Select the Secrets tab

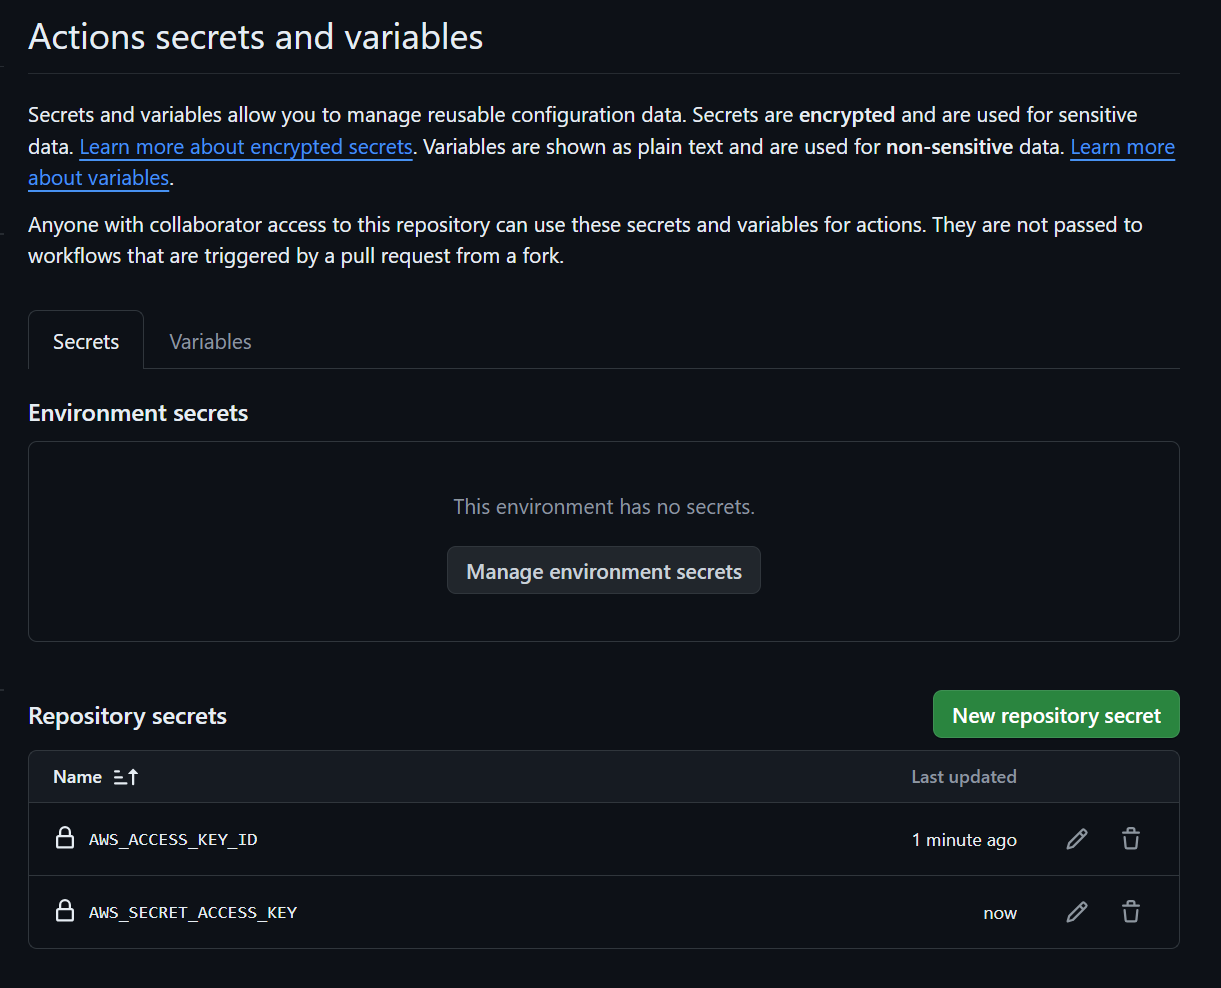tap(85, 341)
